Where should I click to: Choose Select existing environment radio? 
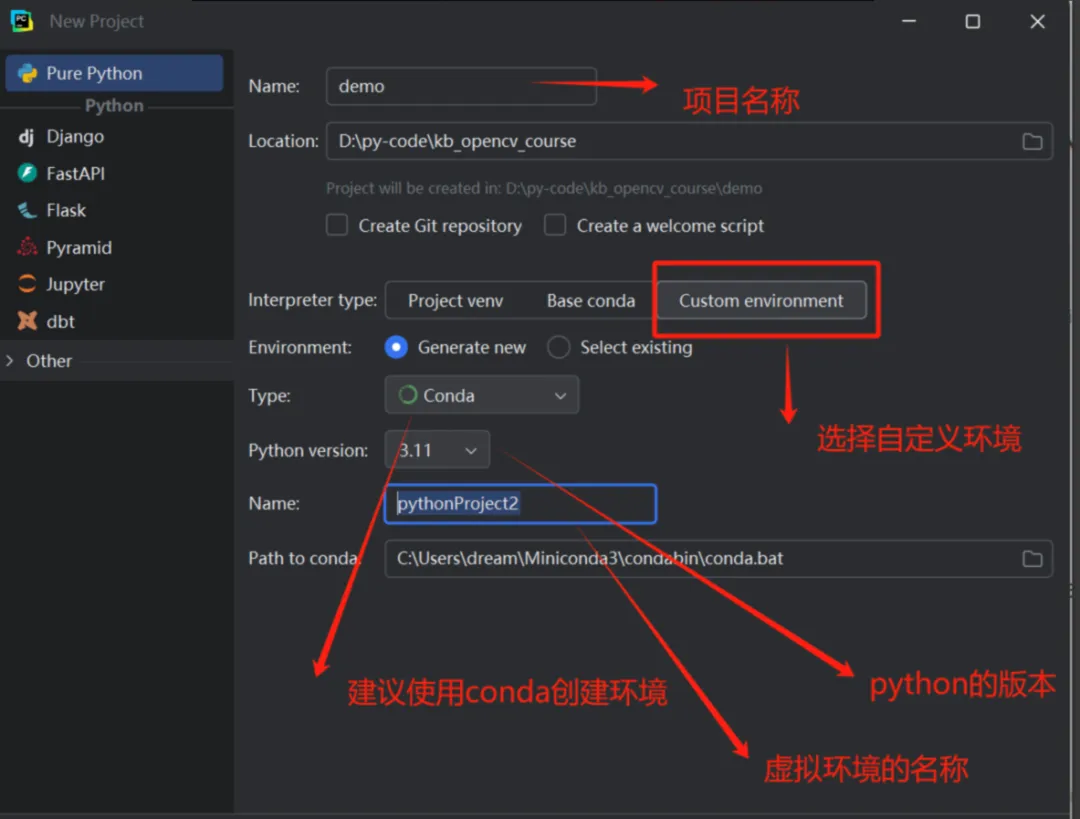click(559, 347)
